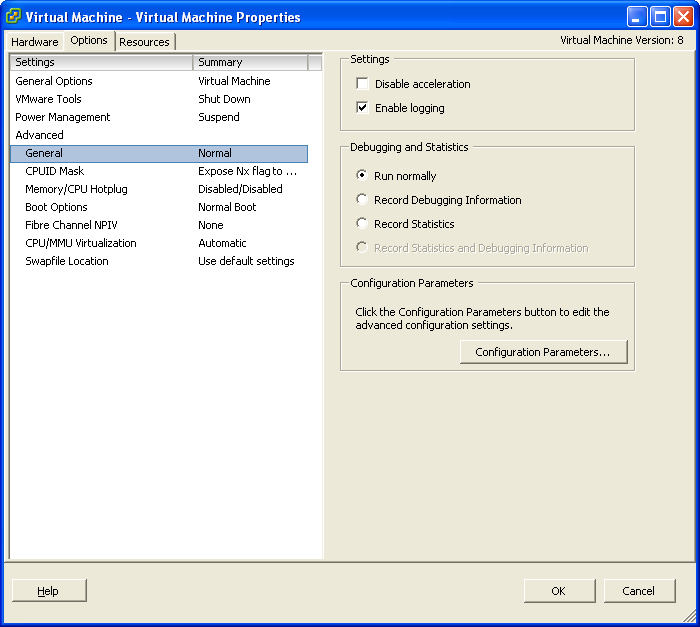The width and height of the screenshot is (700, 627).
Task: Enable the Disable acceleration checkbox
Action: click(x=363, y=84)
